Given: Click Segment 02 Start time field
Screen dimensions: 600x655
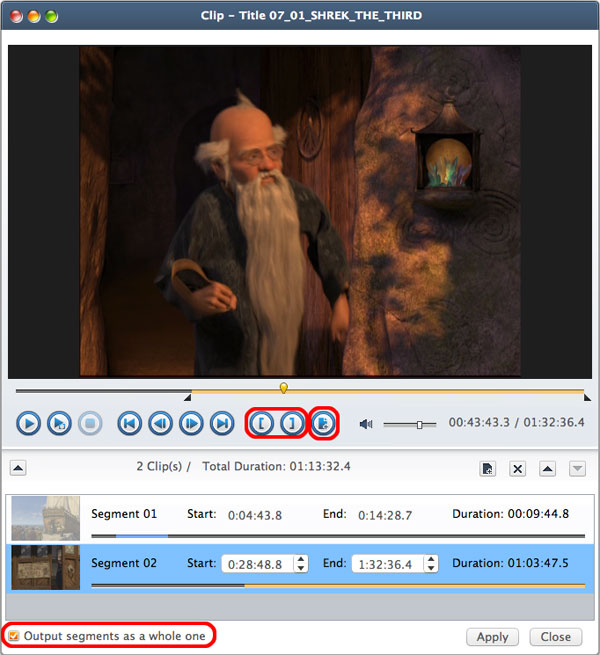Looking at the screenshot, I should pos(257,564).
